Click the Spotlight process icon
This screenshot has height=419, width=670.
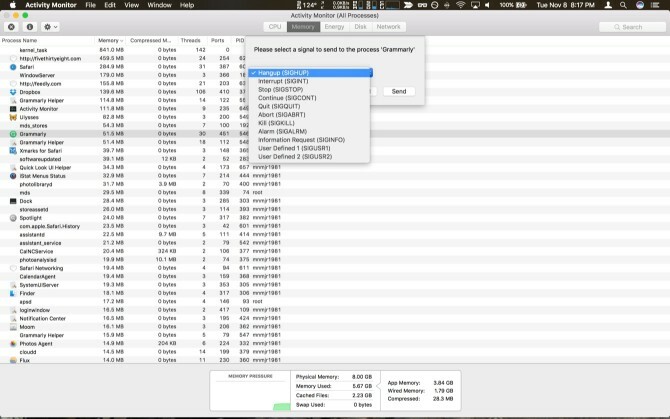pos(13,218)
